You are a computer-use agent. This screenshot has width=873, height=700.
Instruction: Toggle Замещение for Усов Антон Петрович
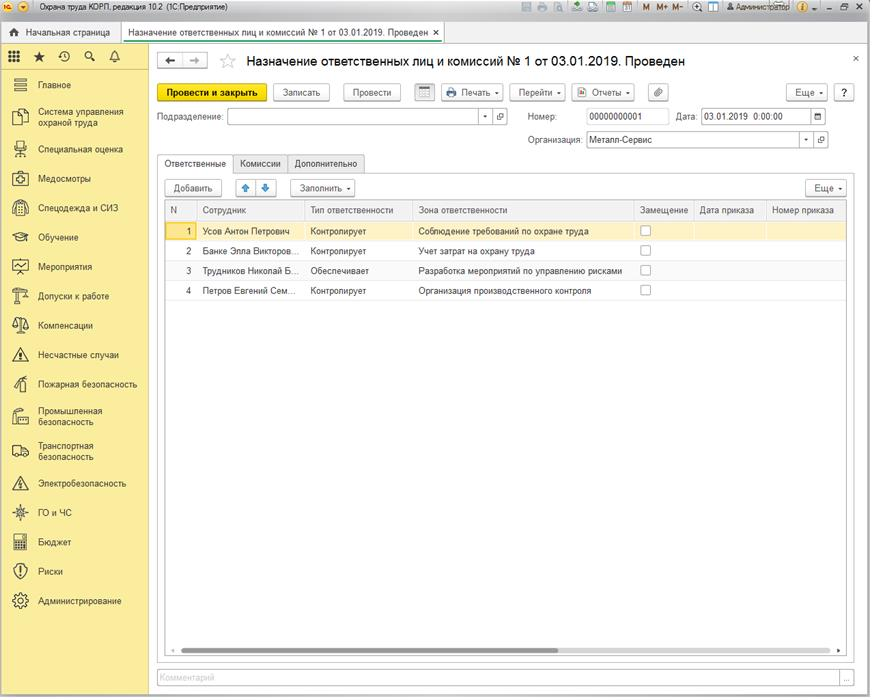tap(646, 231)
